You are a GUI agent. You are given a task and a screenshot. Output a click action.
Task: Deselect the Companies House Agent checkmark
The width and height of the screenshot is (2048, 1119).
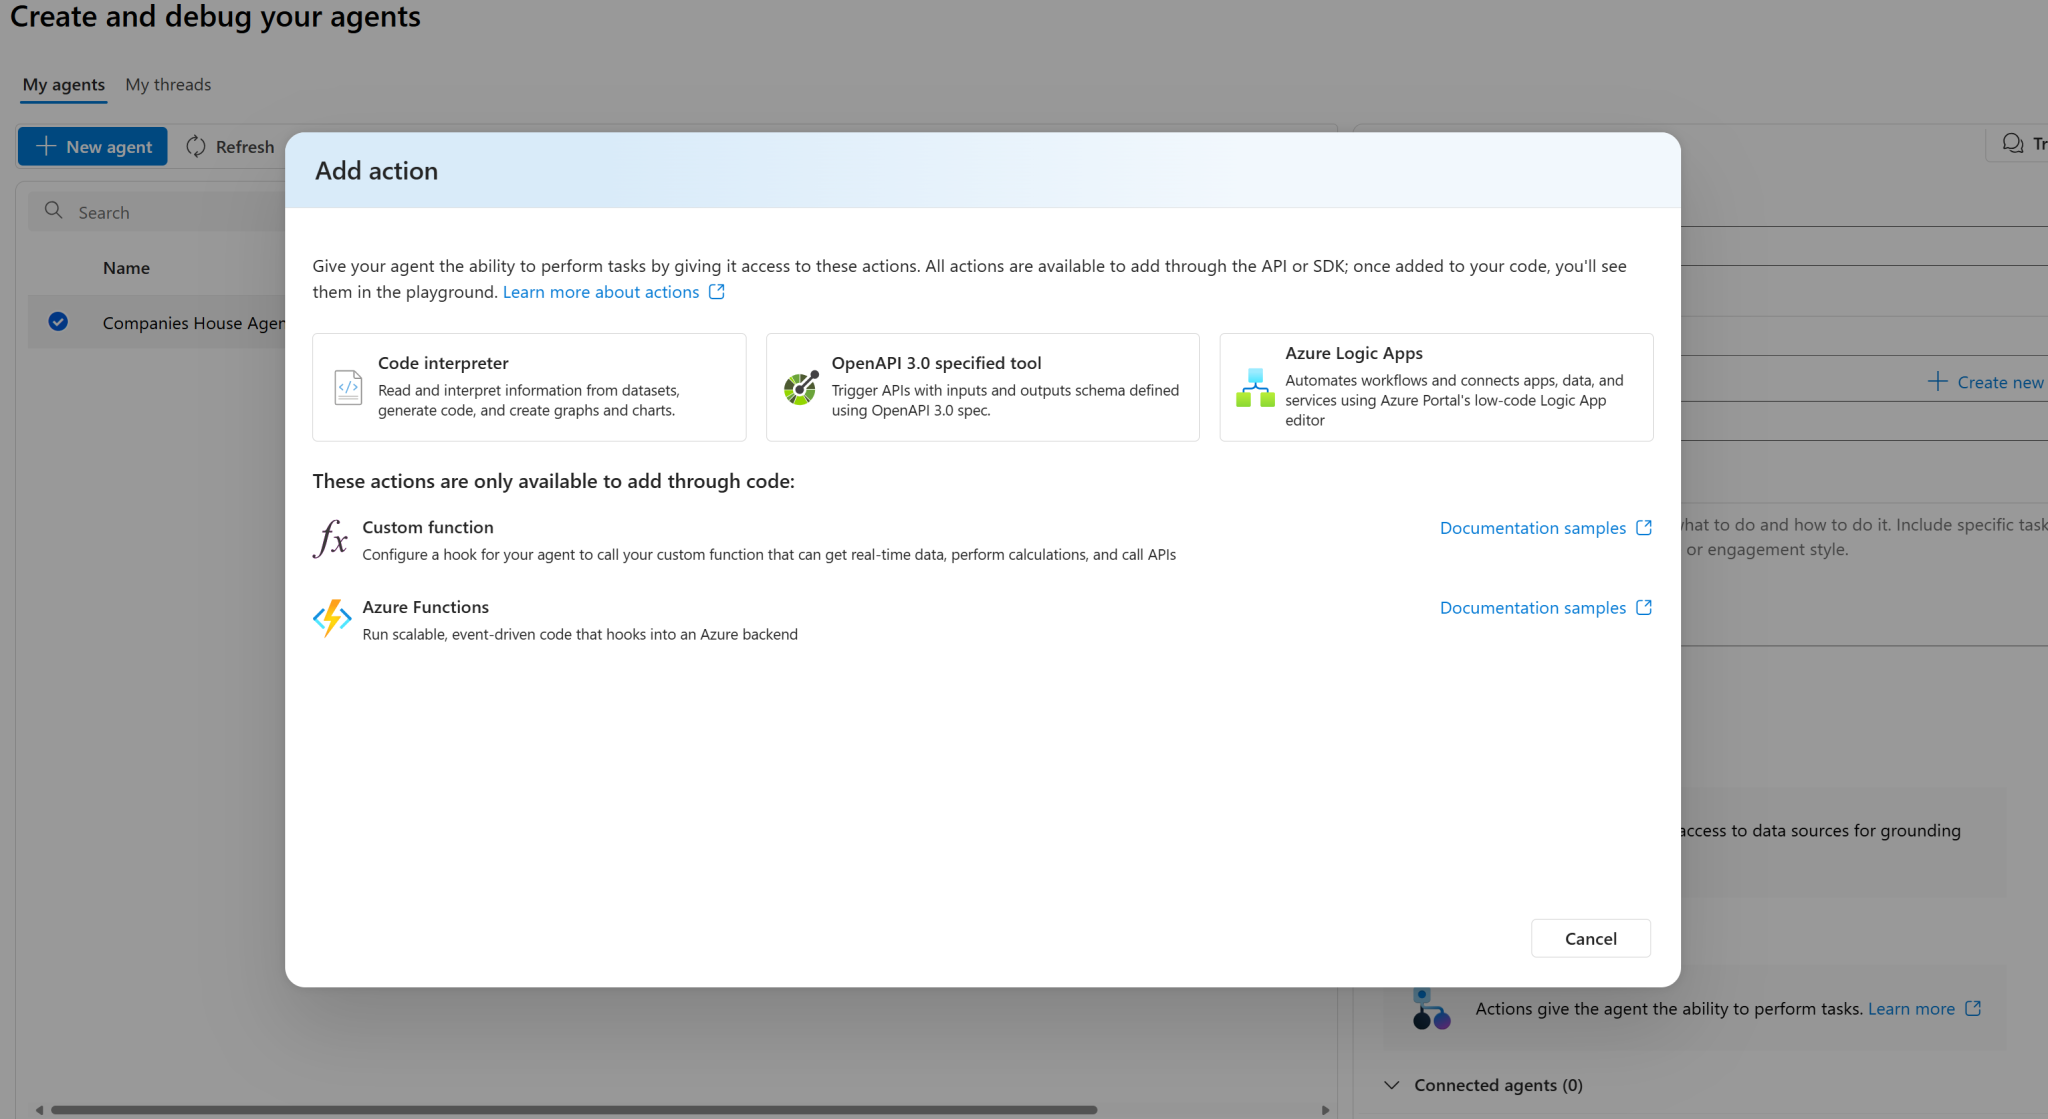(58, 322)
